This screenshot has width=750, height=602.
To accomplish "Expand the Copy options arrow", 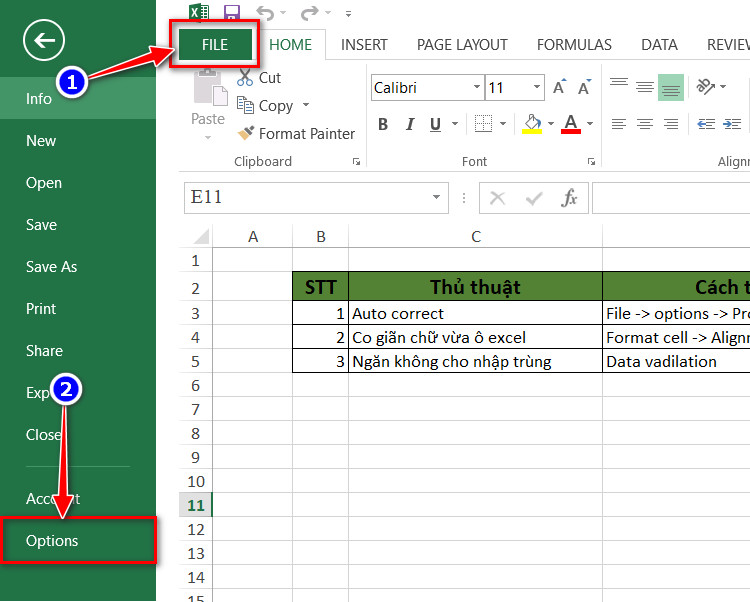I will click(x=306, y=105).
